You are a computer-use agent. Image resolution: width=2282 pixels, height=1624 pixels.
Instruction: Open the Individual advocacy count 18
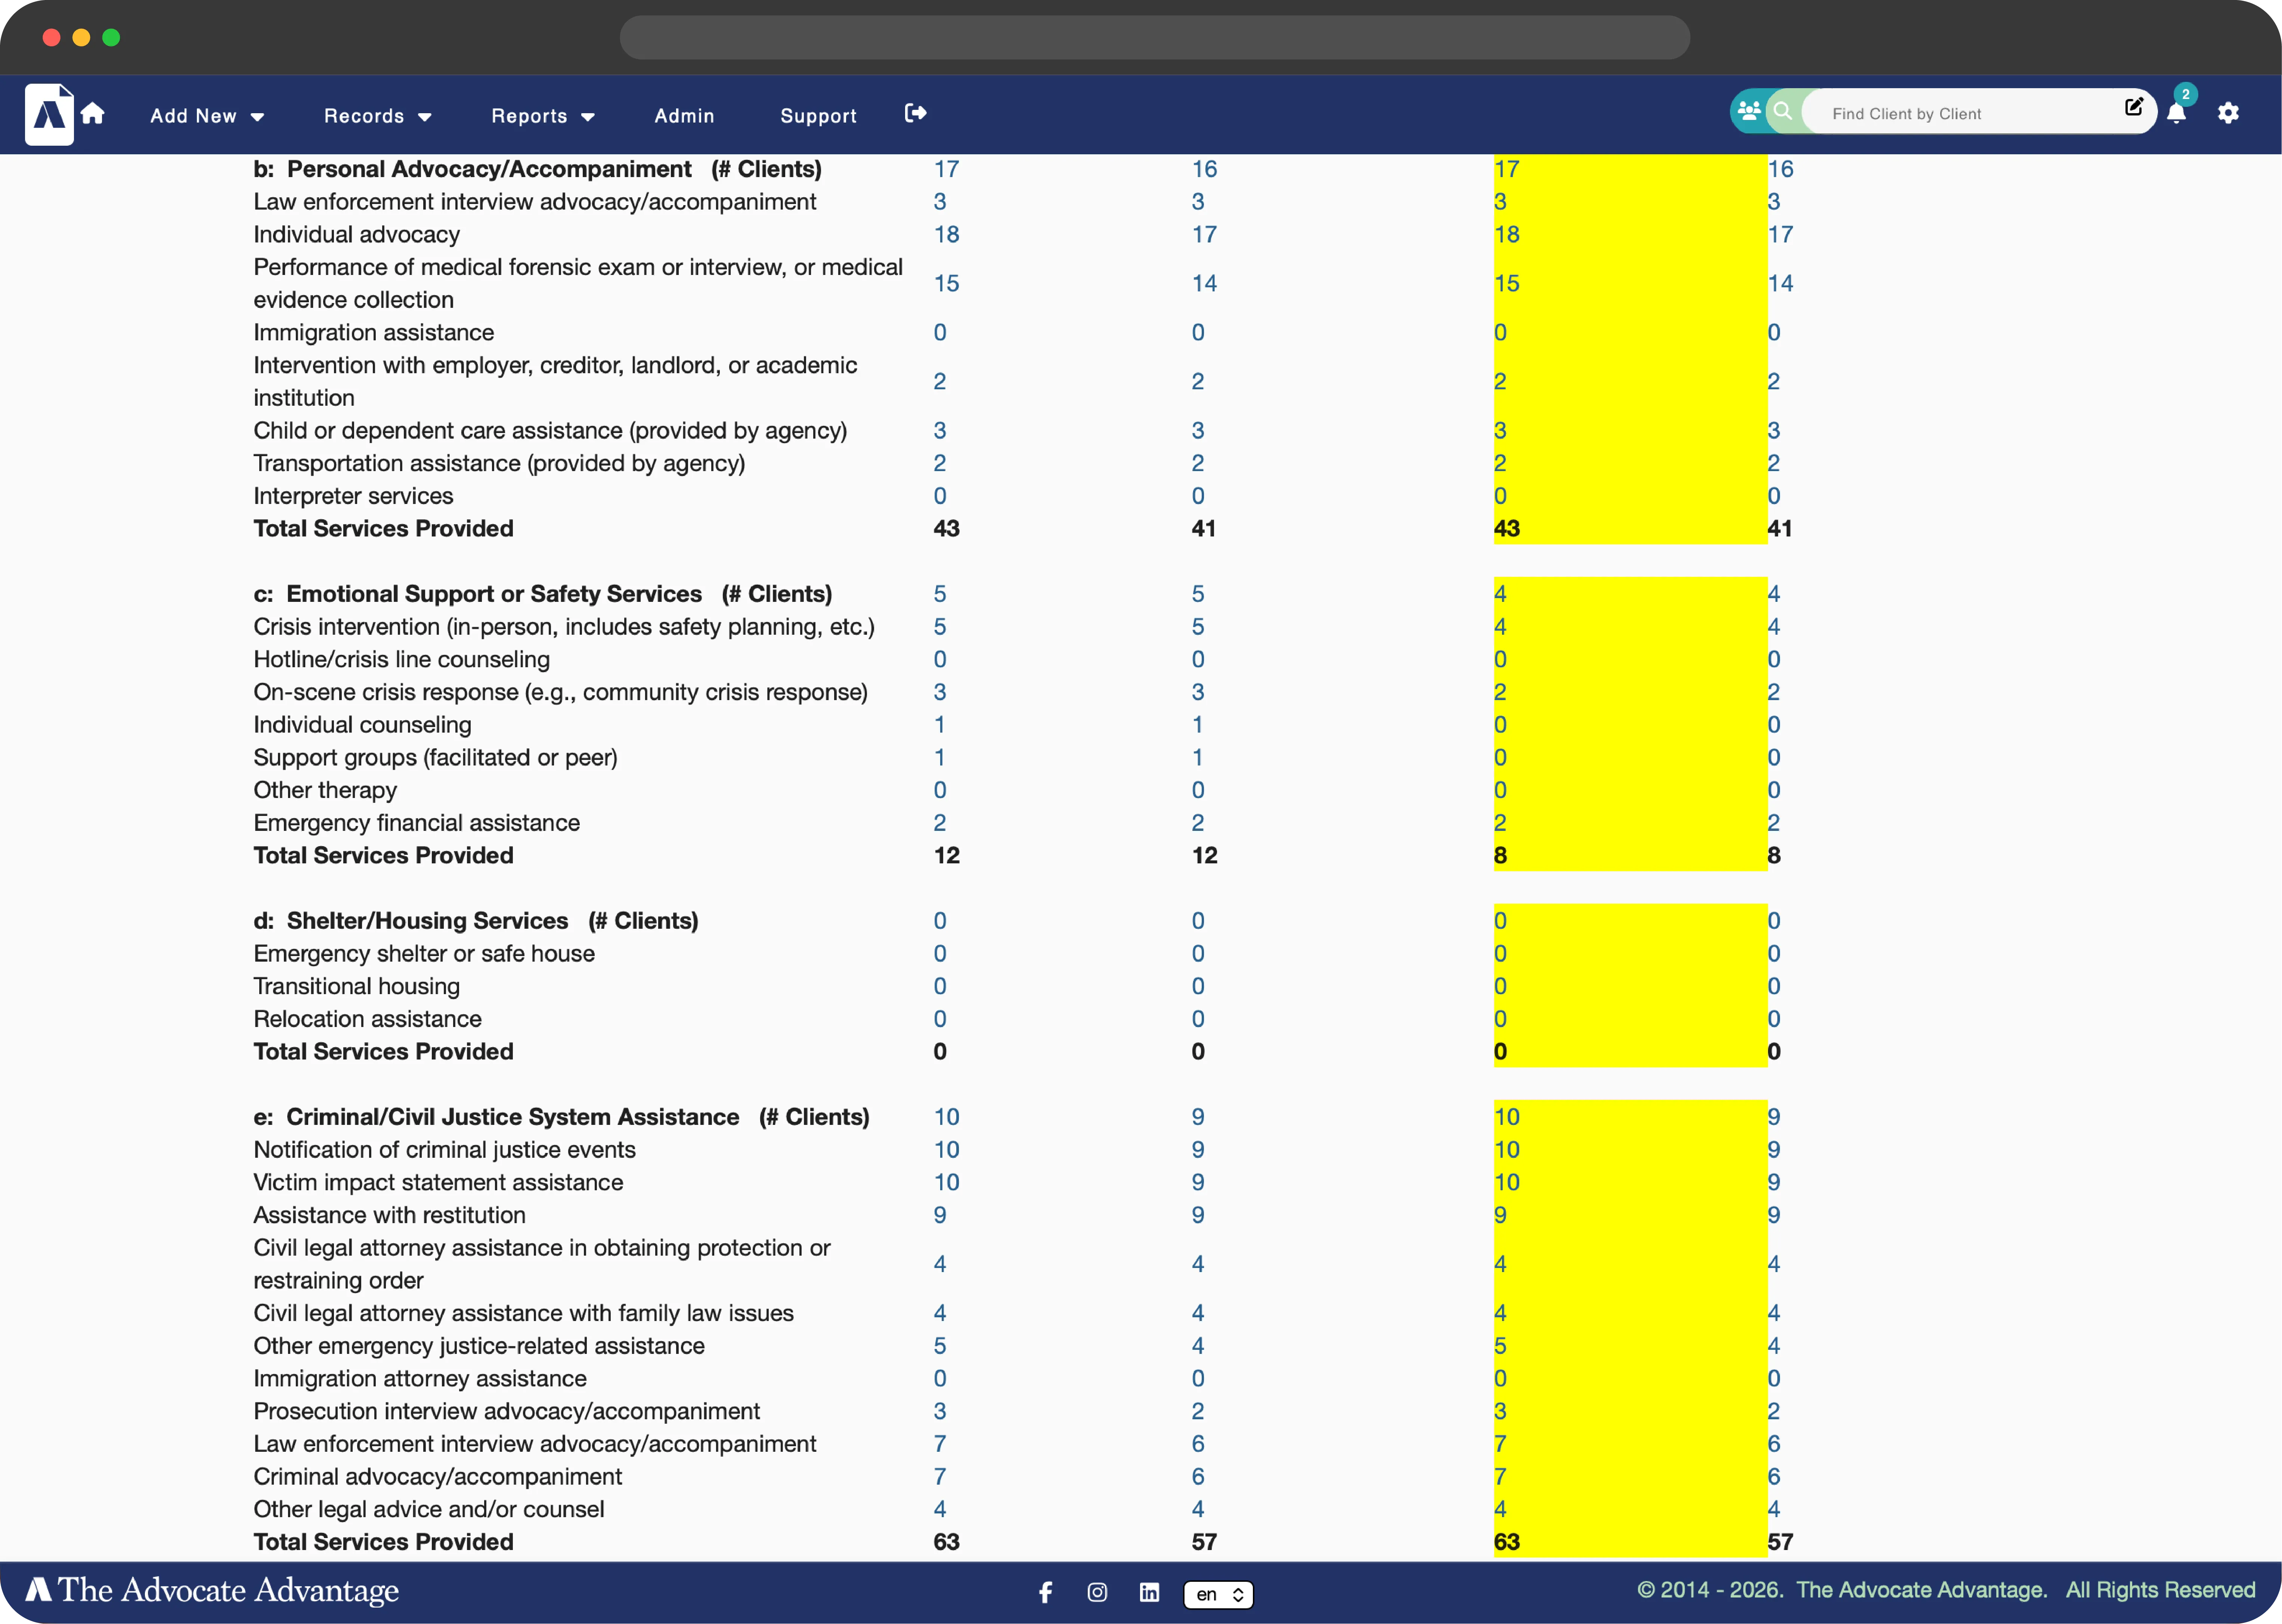[x=946, y=234]
